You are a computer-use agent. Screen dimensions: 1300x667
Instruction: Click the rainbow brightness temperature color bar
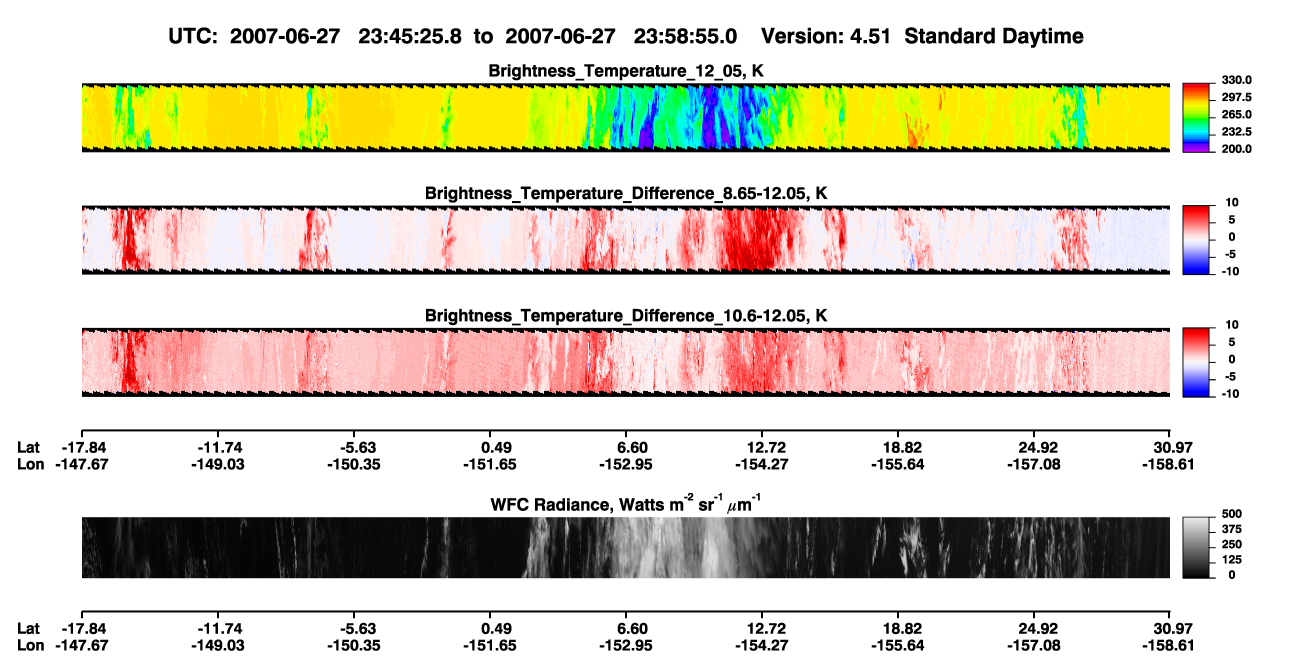pos(1195,117)
